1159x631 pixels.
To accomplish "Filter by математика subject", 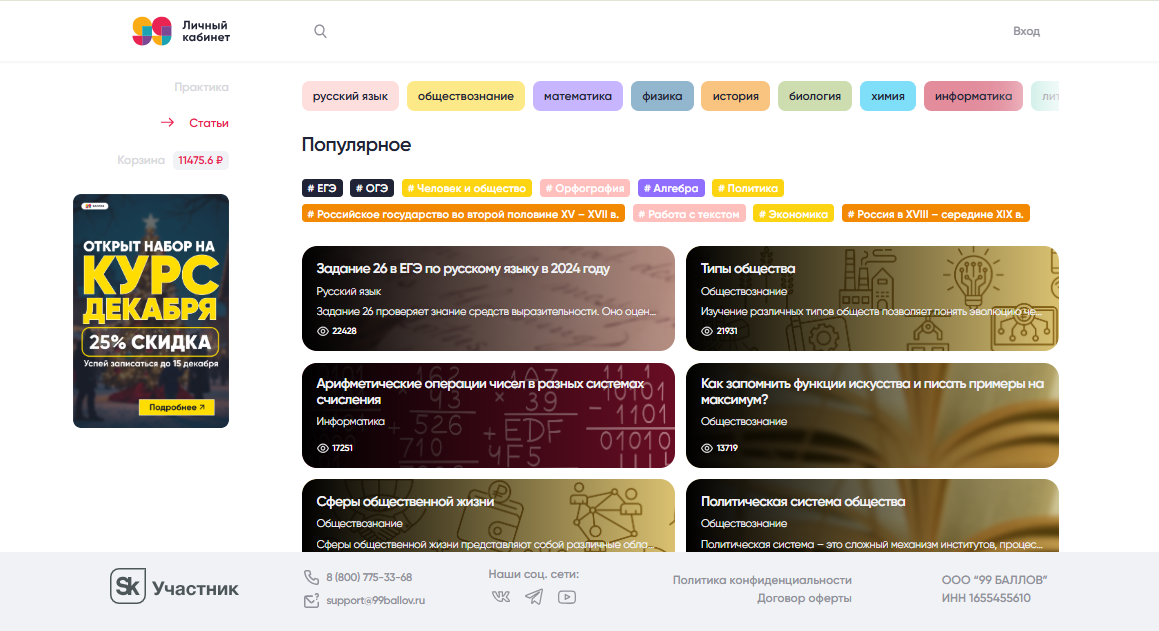I will click(x=578, y=96).
